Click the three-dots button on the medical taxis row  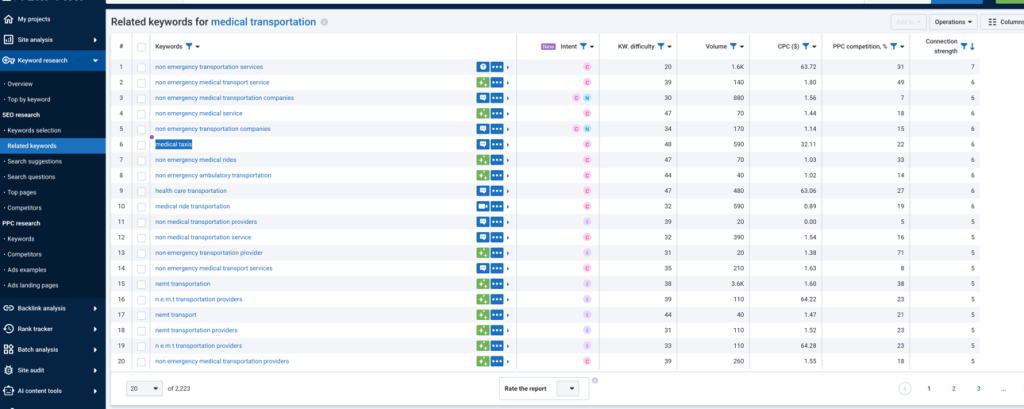pos(497,144)
